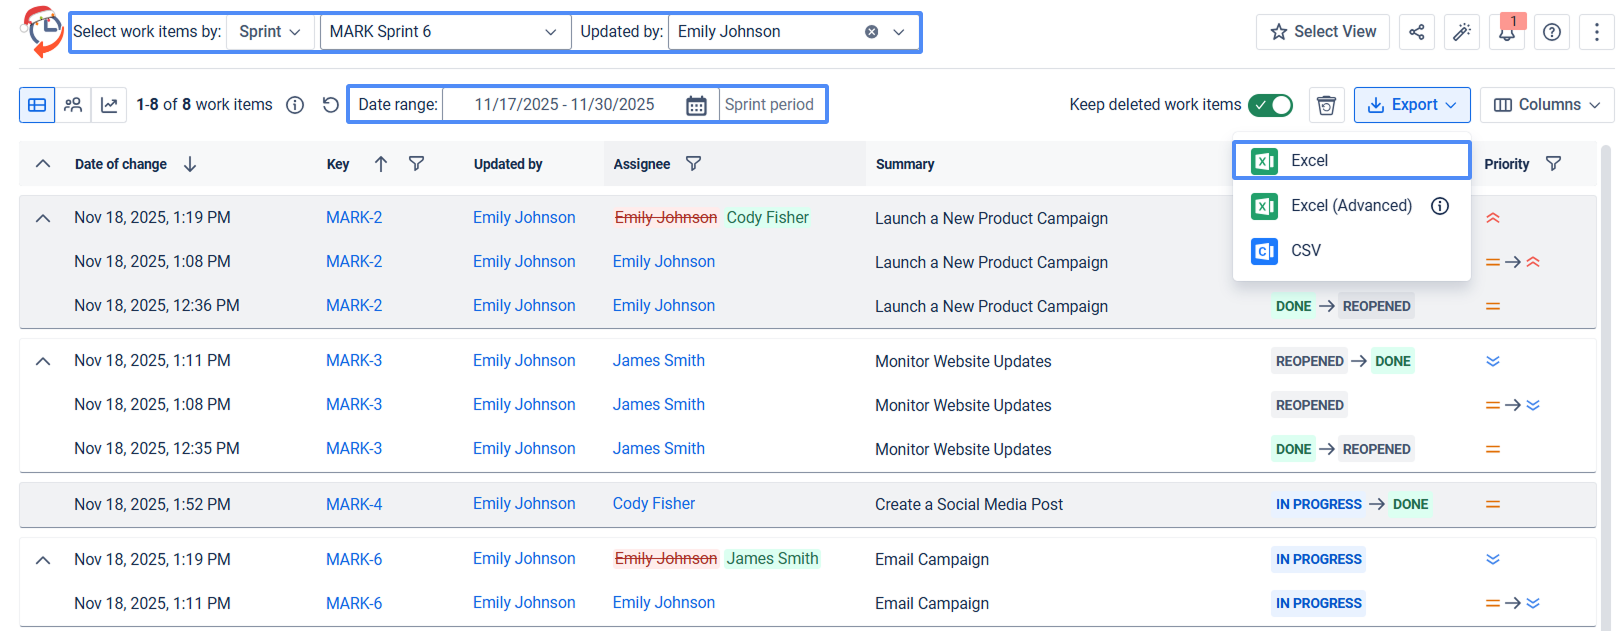Click the reset arrow beside Date range
This screenshot has width=1618, height=631.
[331, 105]
